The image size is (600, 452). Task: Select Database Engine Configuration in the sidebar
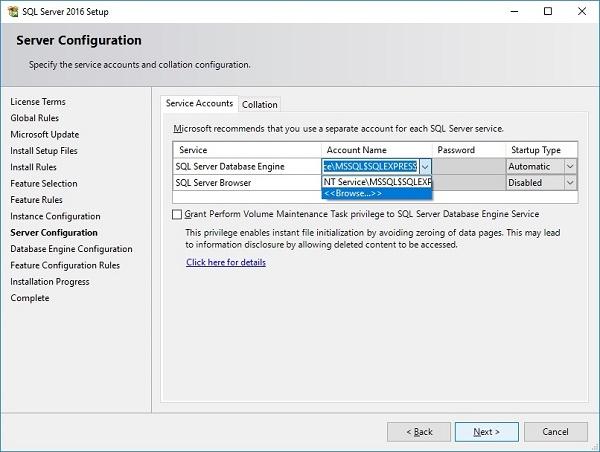(x=71, y=249)
